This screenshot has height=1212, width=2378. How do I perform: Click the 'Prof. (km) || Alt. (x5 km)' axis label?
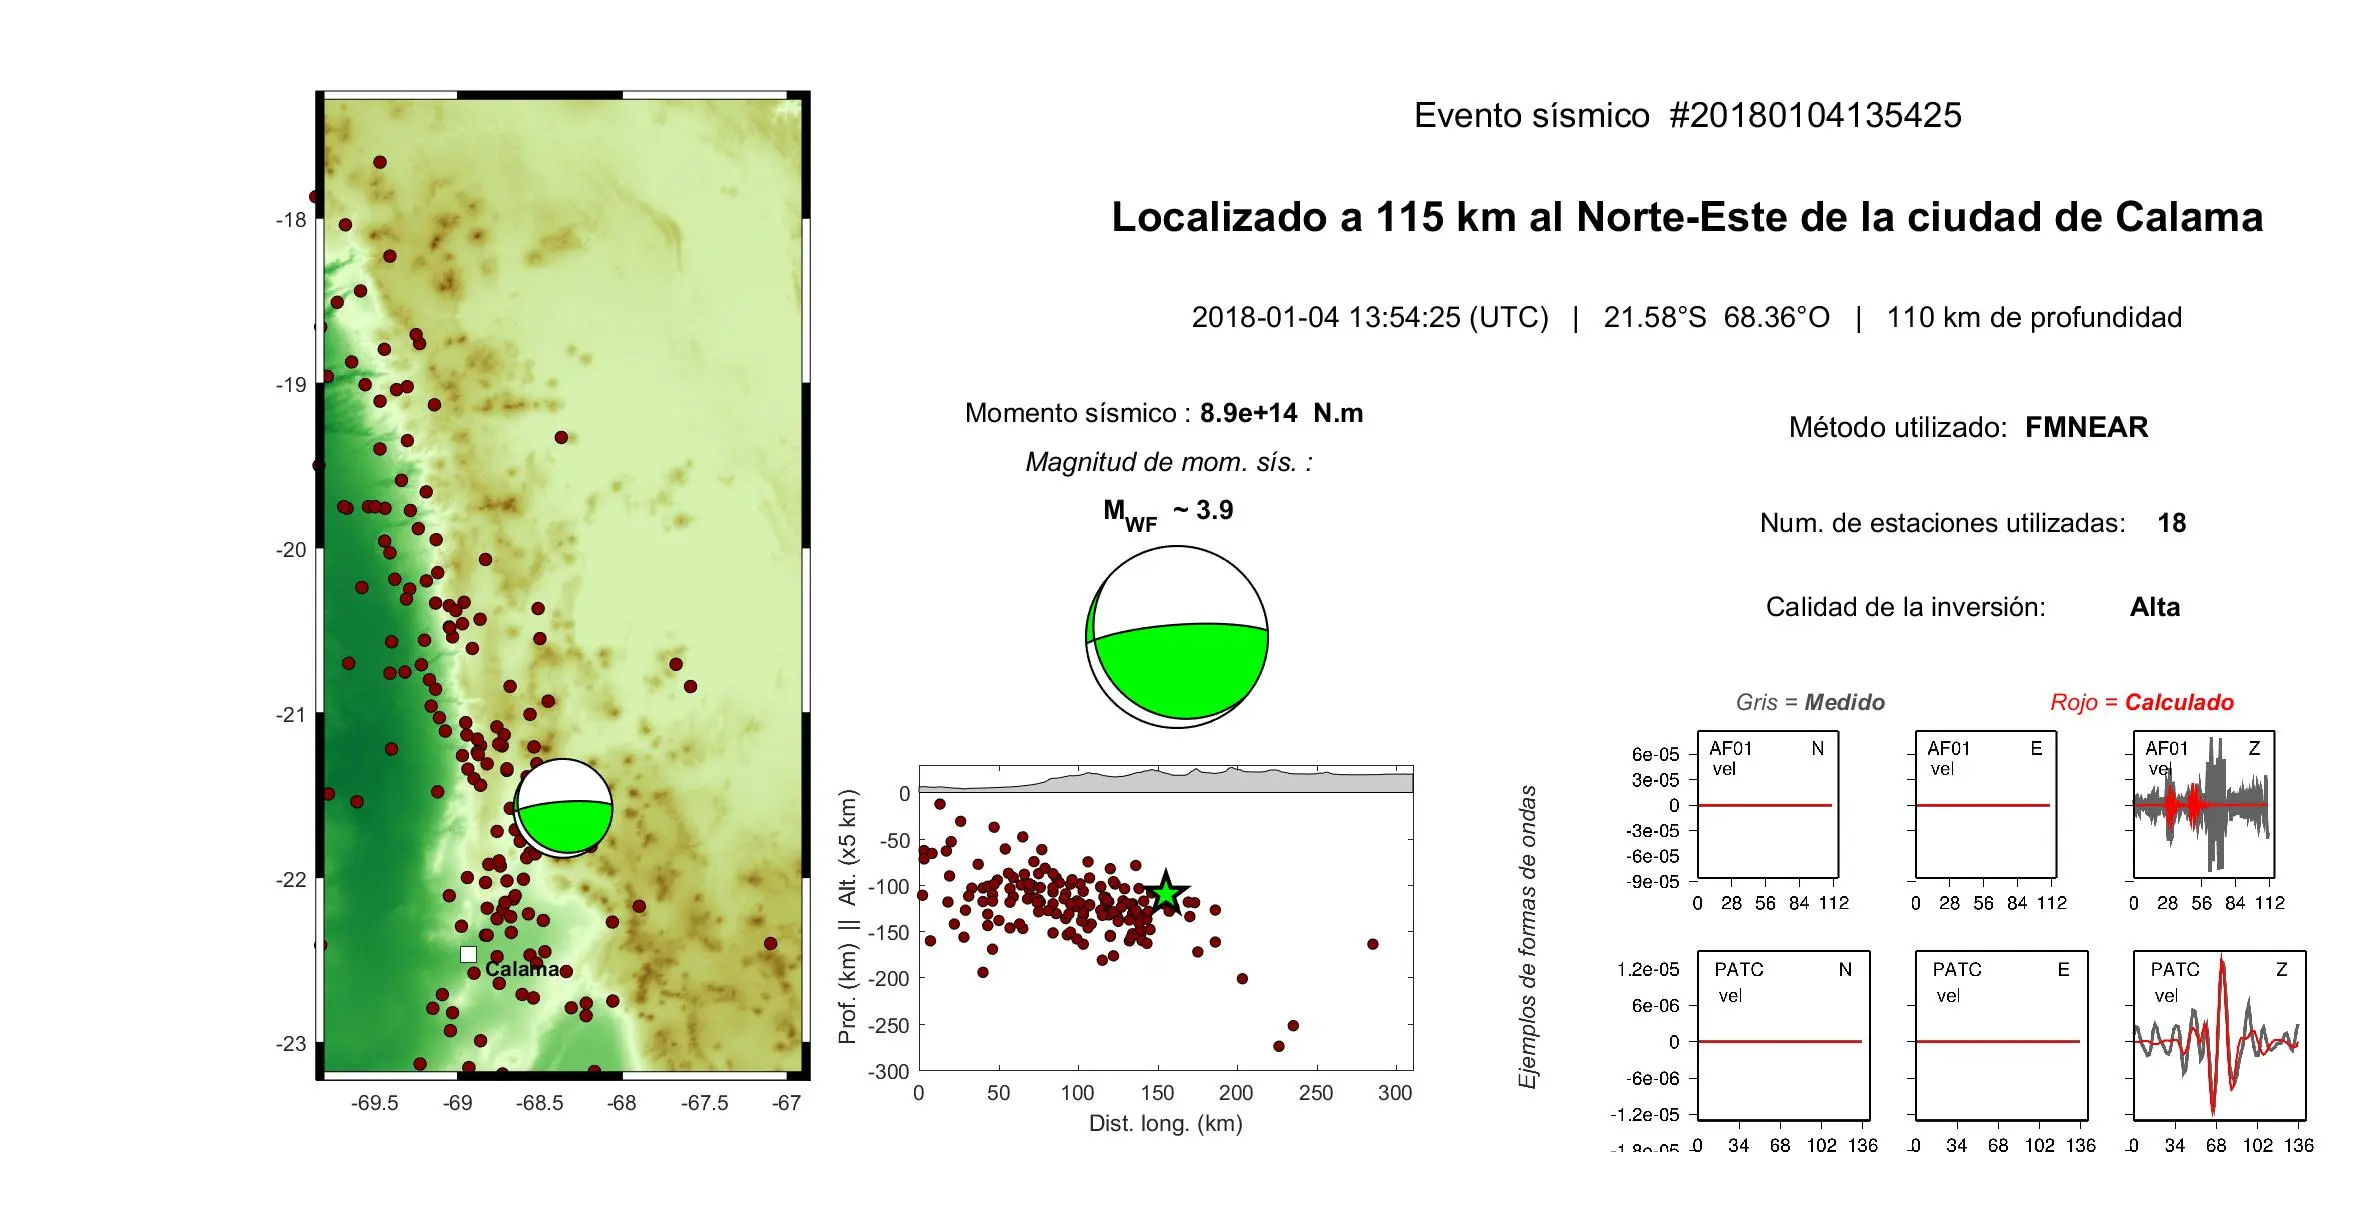(848, 917)
